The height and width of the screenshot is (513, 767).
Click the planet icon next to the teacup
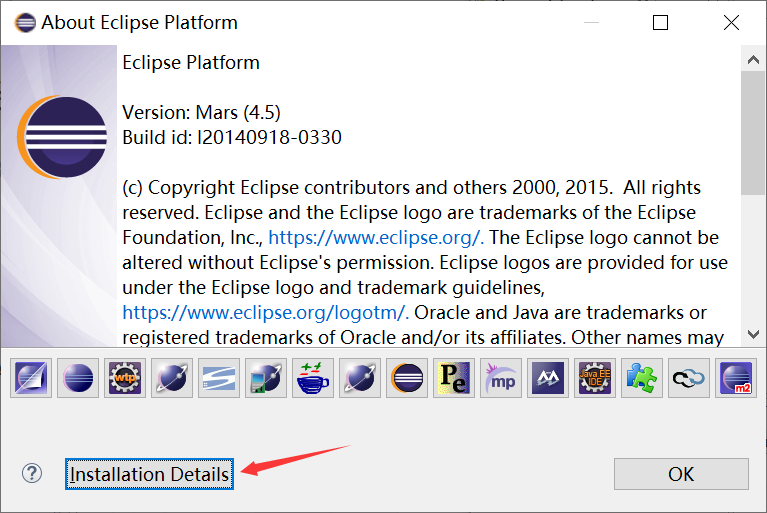360,378
